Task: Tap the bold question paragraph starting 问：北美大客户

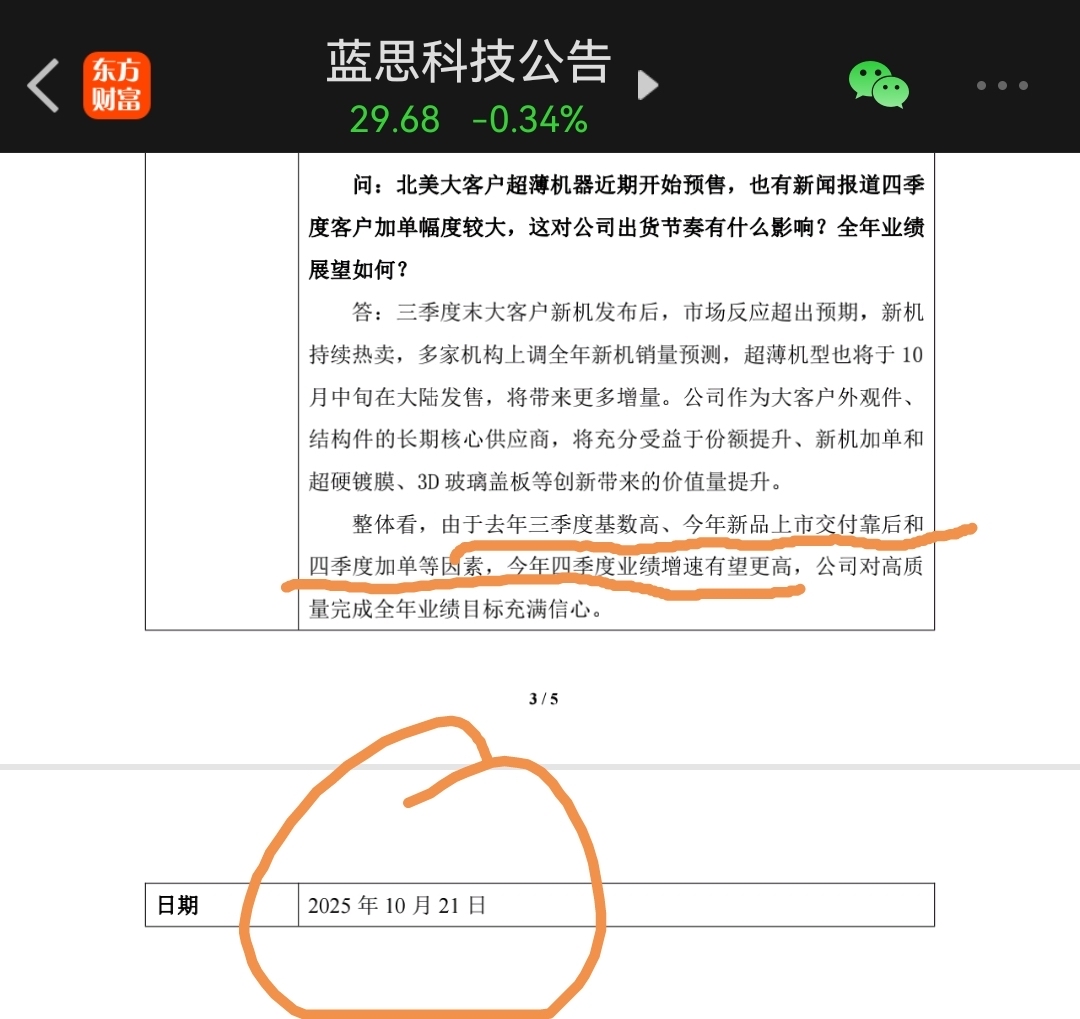Action: pyautogui.click(x=616, y=227)
